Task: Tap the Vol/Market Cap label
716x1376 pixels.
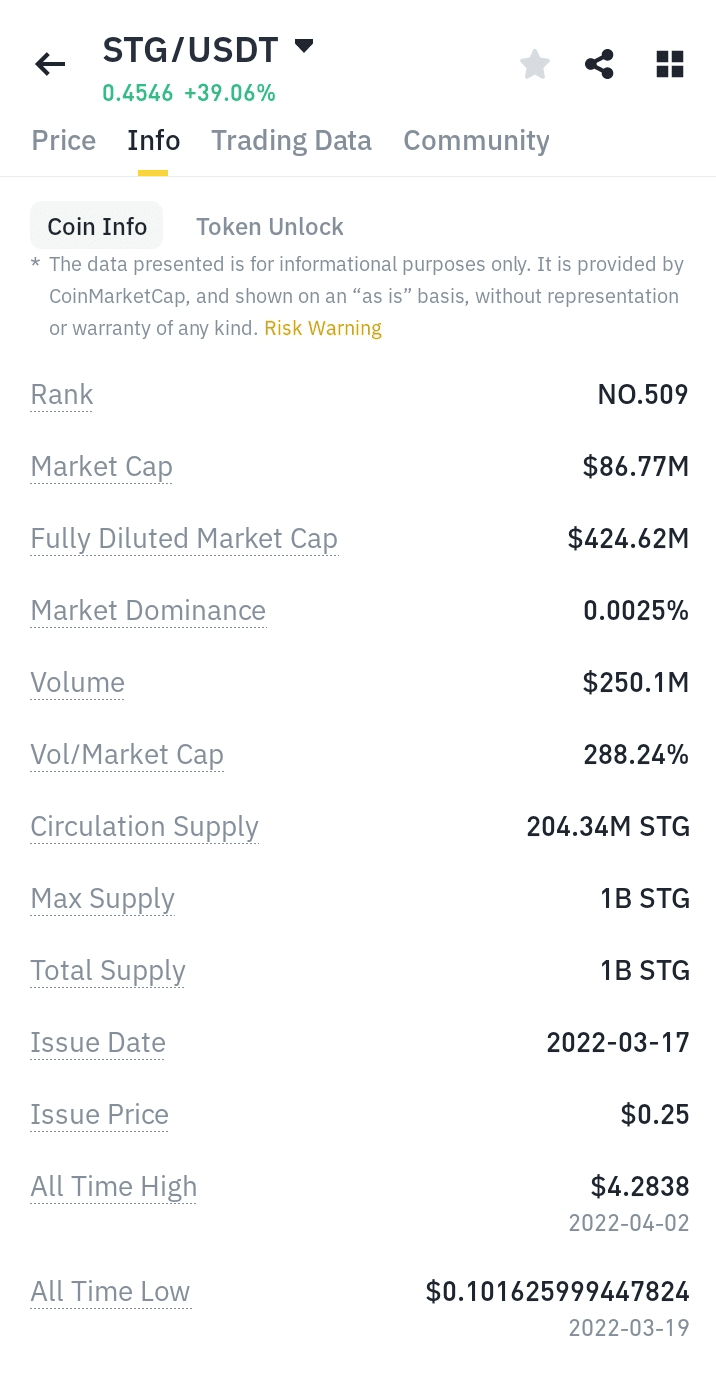Action: (127, 755)
